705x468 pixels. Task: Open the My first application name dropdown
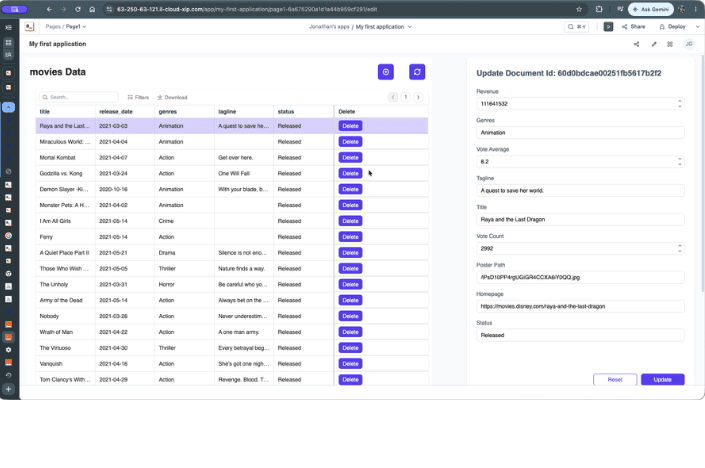[x=383, y=27]
